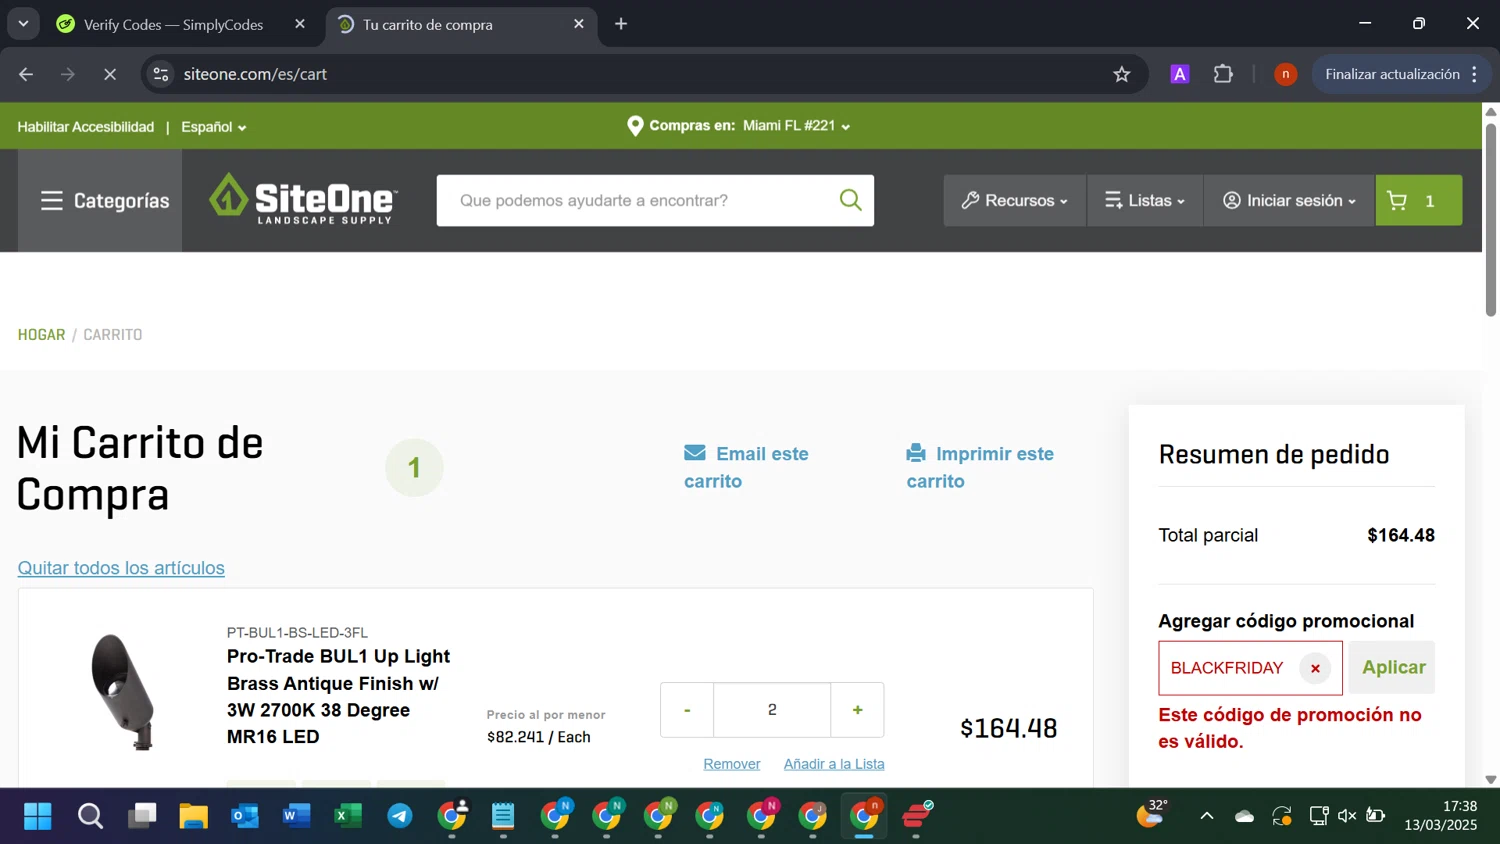The height and width of the screenshot is (844, 1500).
Task: Open the purple A extension
Action: tap(1180, 74)
